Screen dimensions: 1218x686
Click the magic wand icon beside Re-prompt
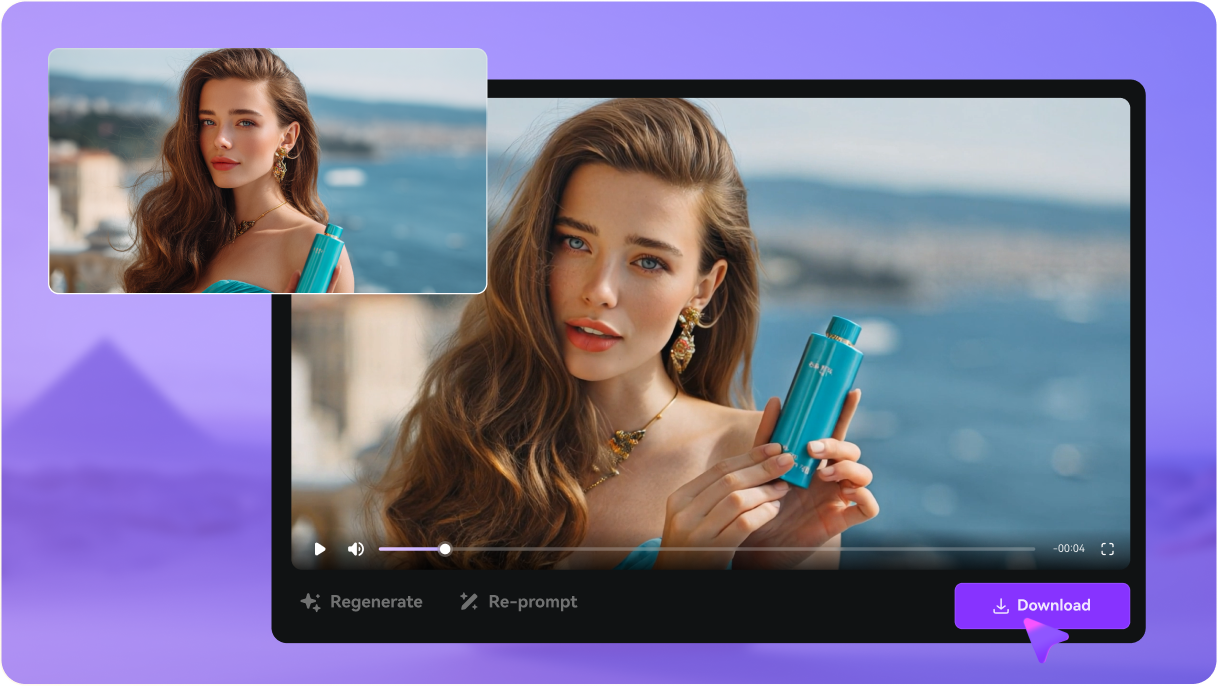tap(468, 602)
